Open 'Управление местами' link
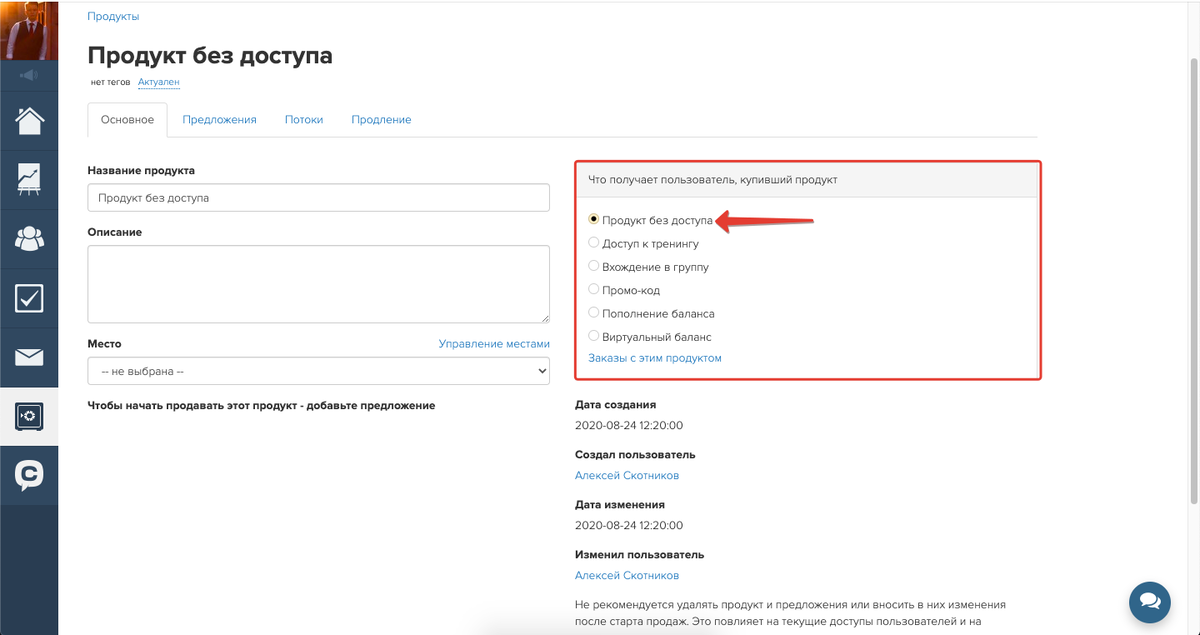The image size is (1200, 635). [x=494, y=343]
